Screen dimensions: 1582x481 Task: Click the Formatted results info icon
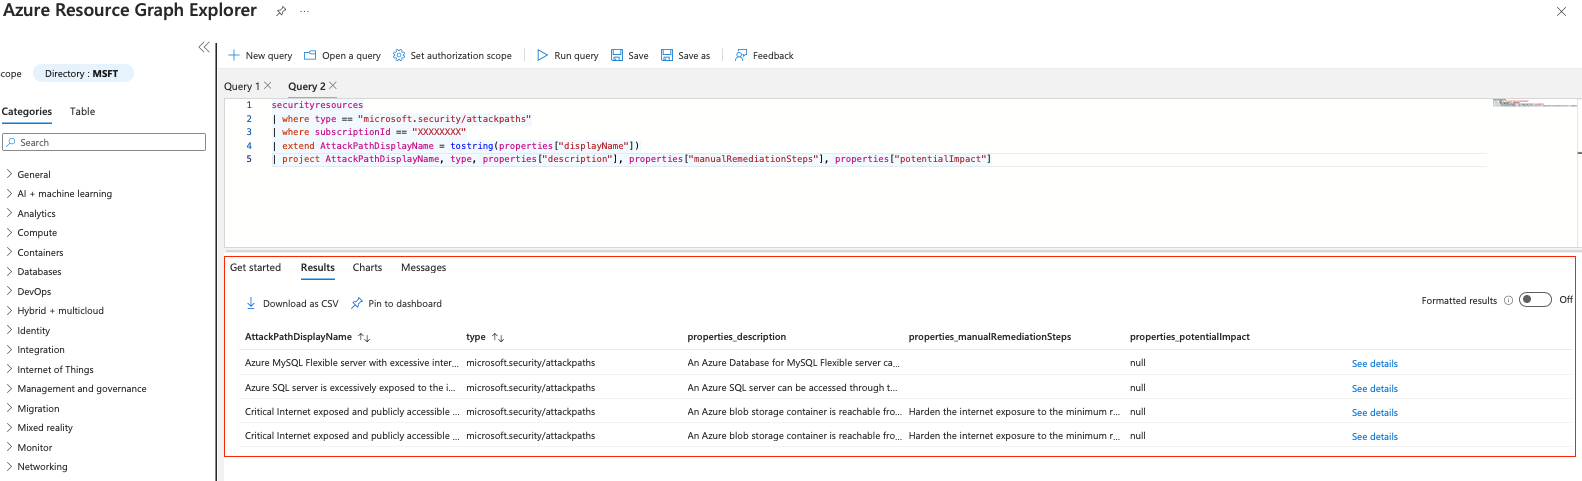(x=1508, y=300)
